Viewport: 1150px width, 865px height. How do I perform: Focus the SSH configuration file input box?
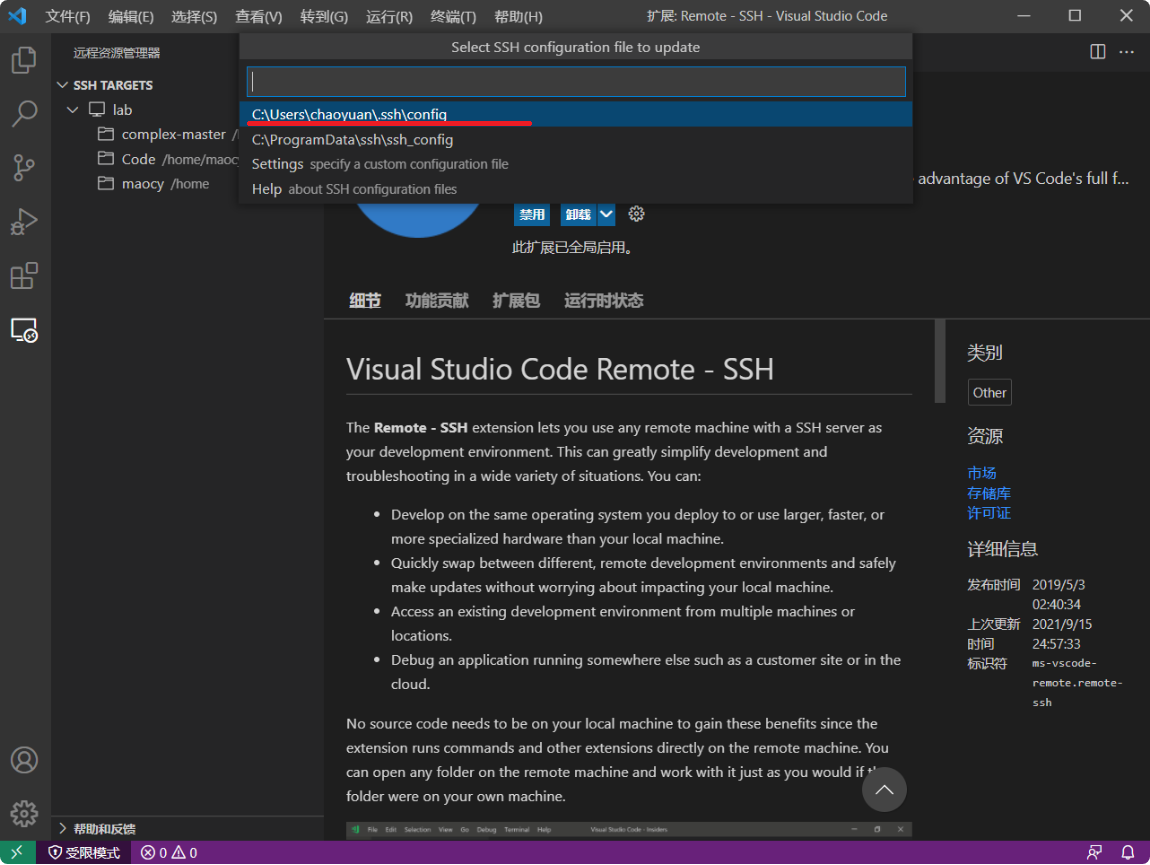(576, 81)
